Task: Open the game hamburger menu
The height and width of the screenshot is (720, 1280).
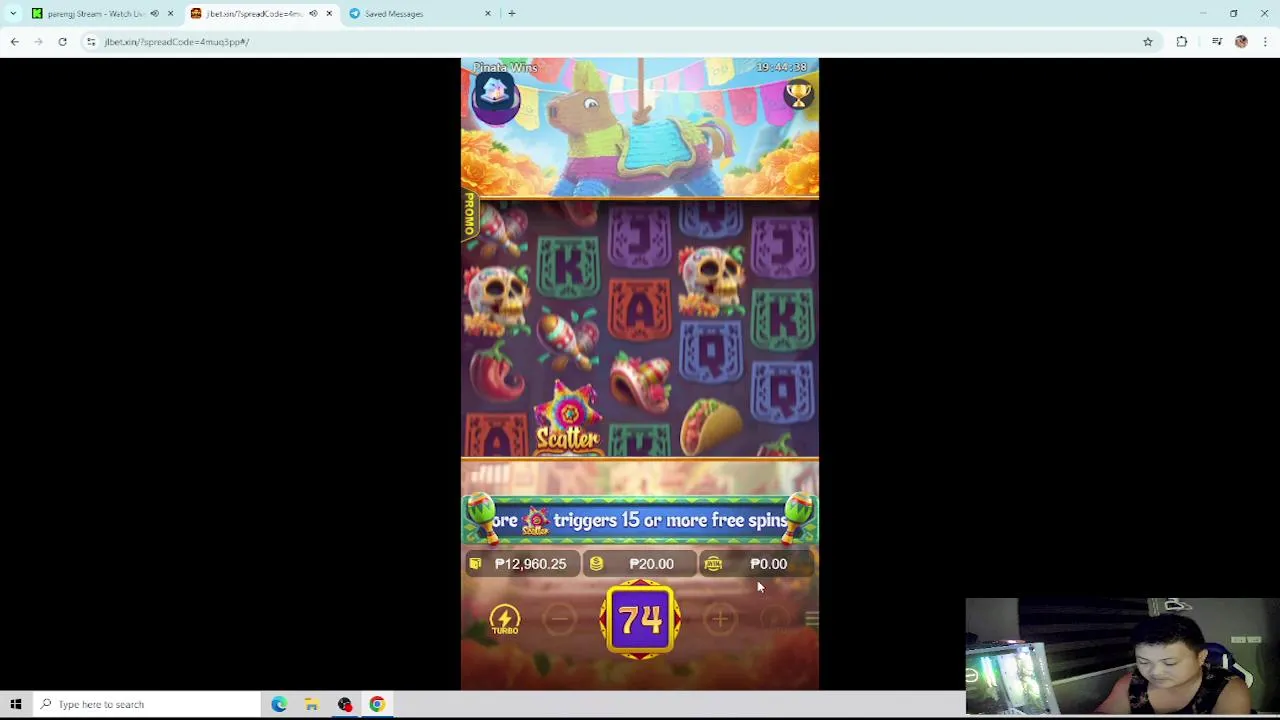Action: point(811,620)
